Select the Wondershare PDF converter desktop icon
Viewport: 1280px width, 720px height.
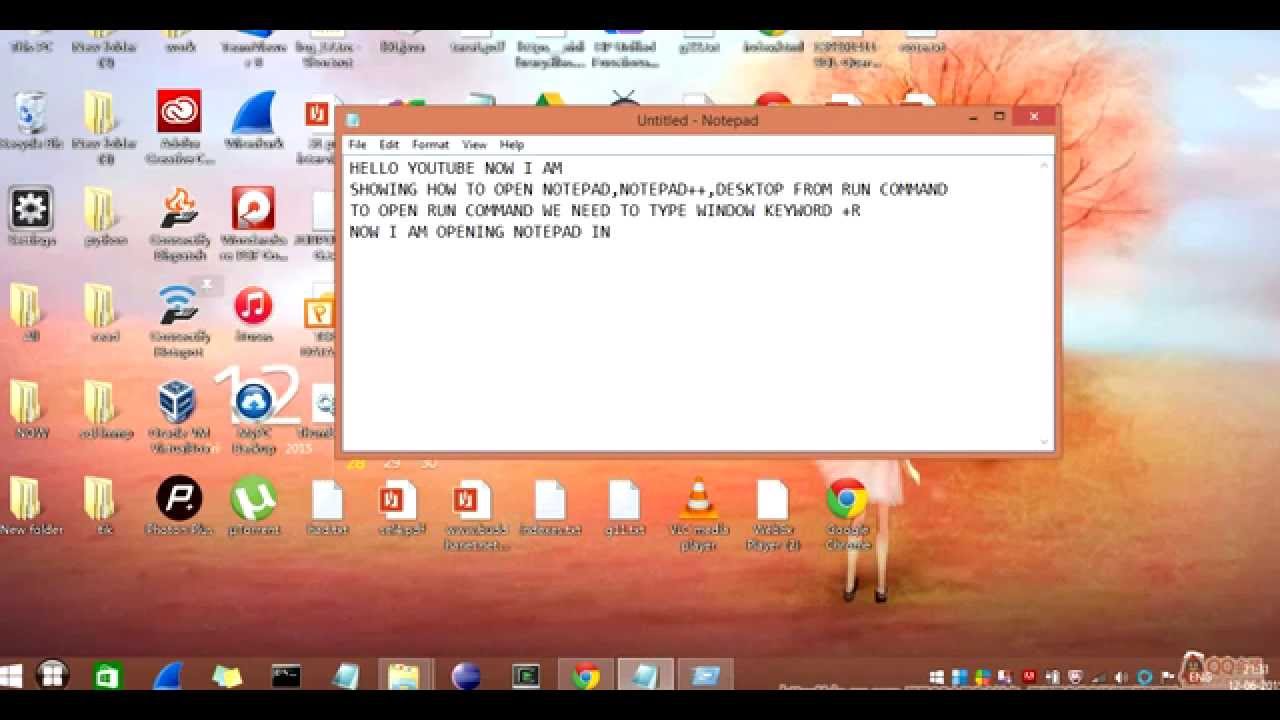point(253,223)
